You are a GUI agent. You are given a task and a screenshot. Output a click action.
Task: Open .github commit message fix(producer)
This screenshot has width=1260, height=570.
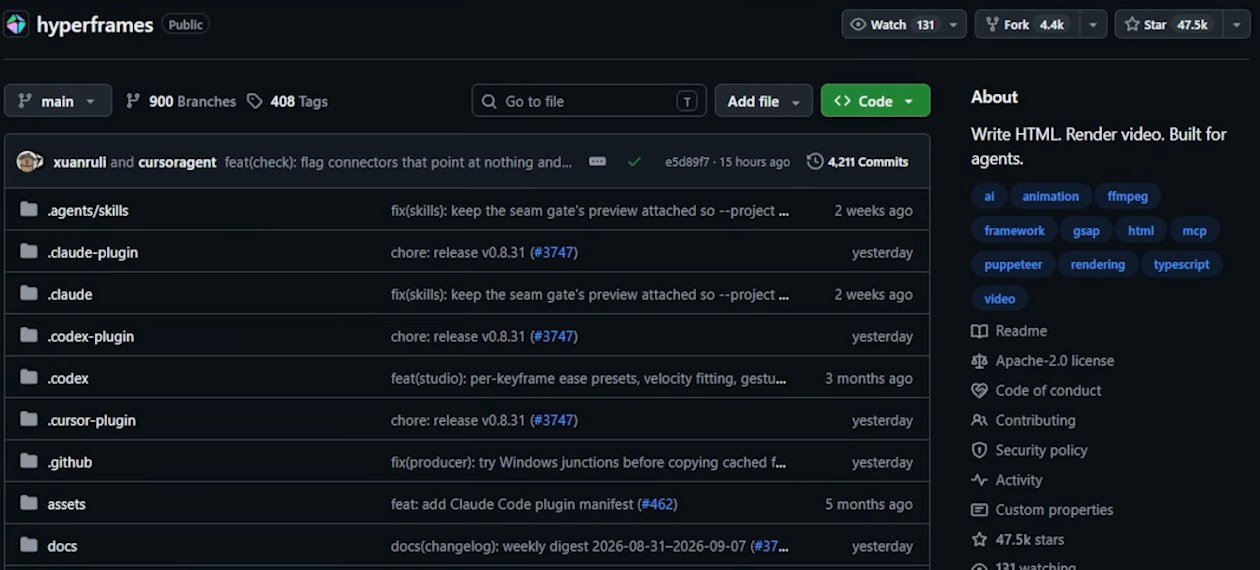pos(589,463)
